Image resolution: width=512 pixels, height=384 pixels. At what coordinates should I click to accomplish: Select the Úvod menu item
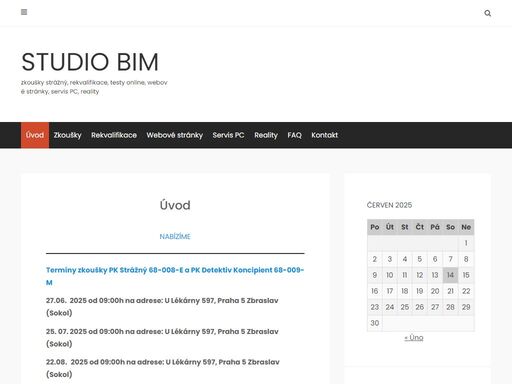[x=35, y=135]
